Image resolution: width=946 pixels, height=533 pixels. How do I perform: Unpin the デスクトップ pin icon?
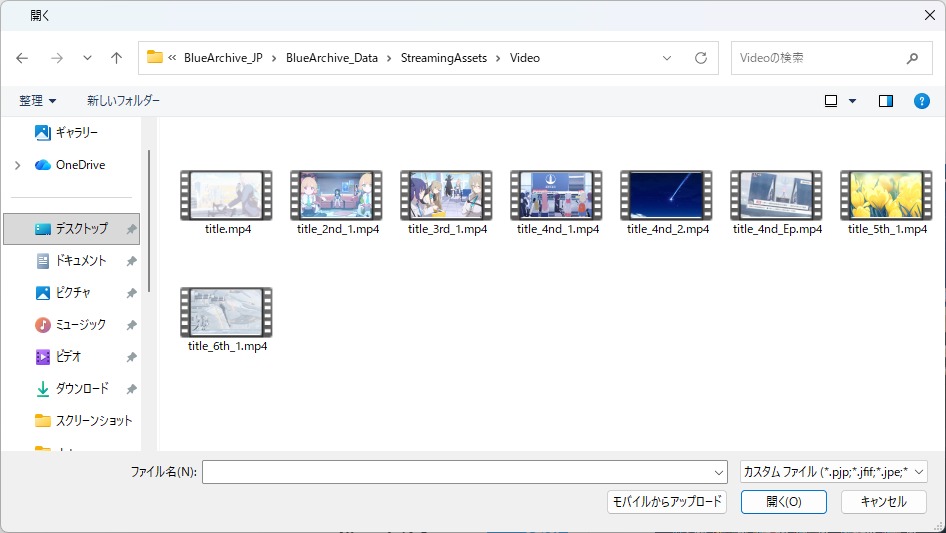pos(131,229)
